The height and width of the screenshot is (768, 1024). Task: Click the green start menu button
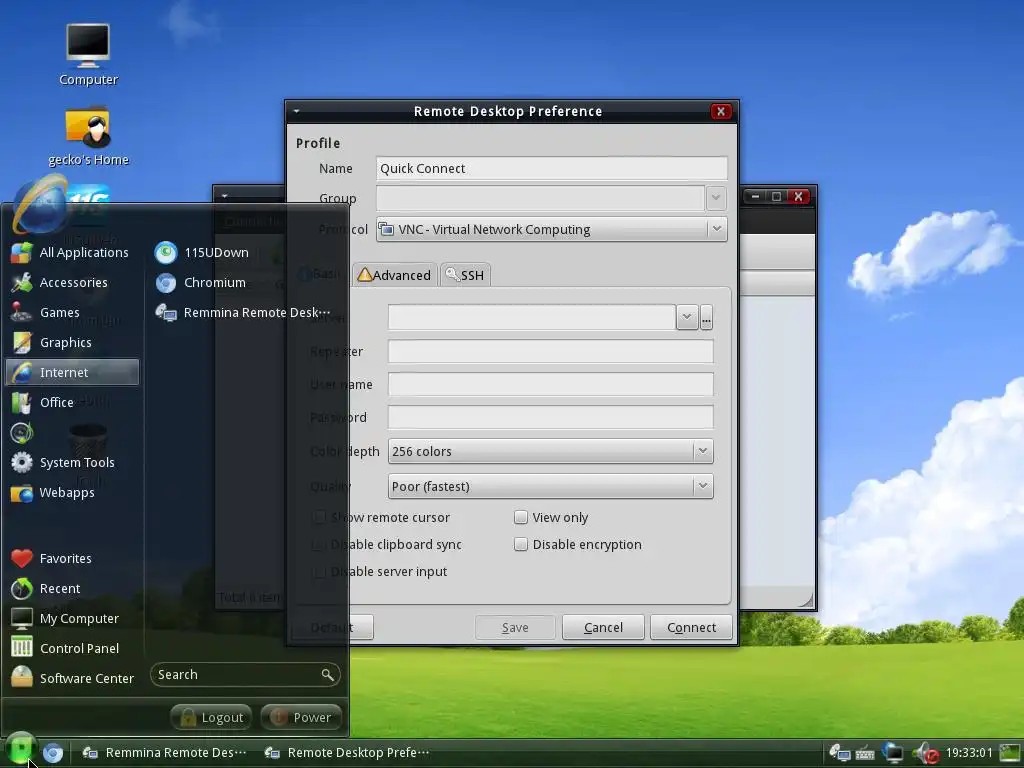[21, 748]
